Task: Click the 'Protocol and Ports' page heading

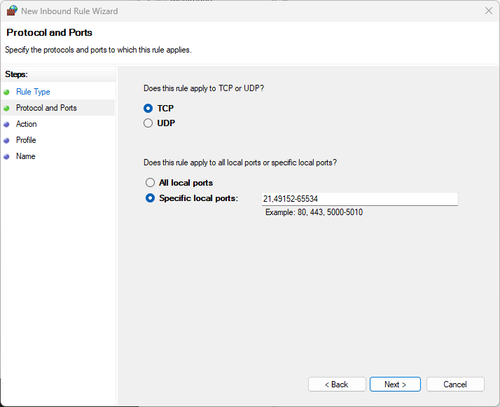Action: pos(49,32)
